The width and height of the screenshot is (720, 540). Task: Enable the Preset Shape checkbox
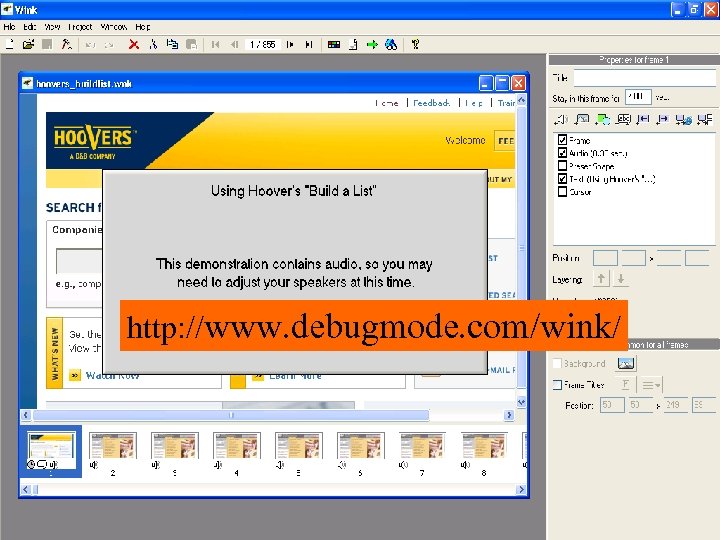tap(562, 165)
